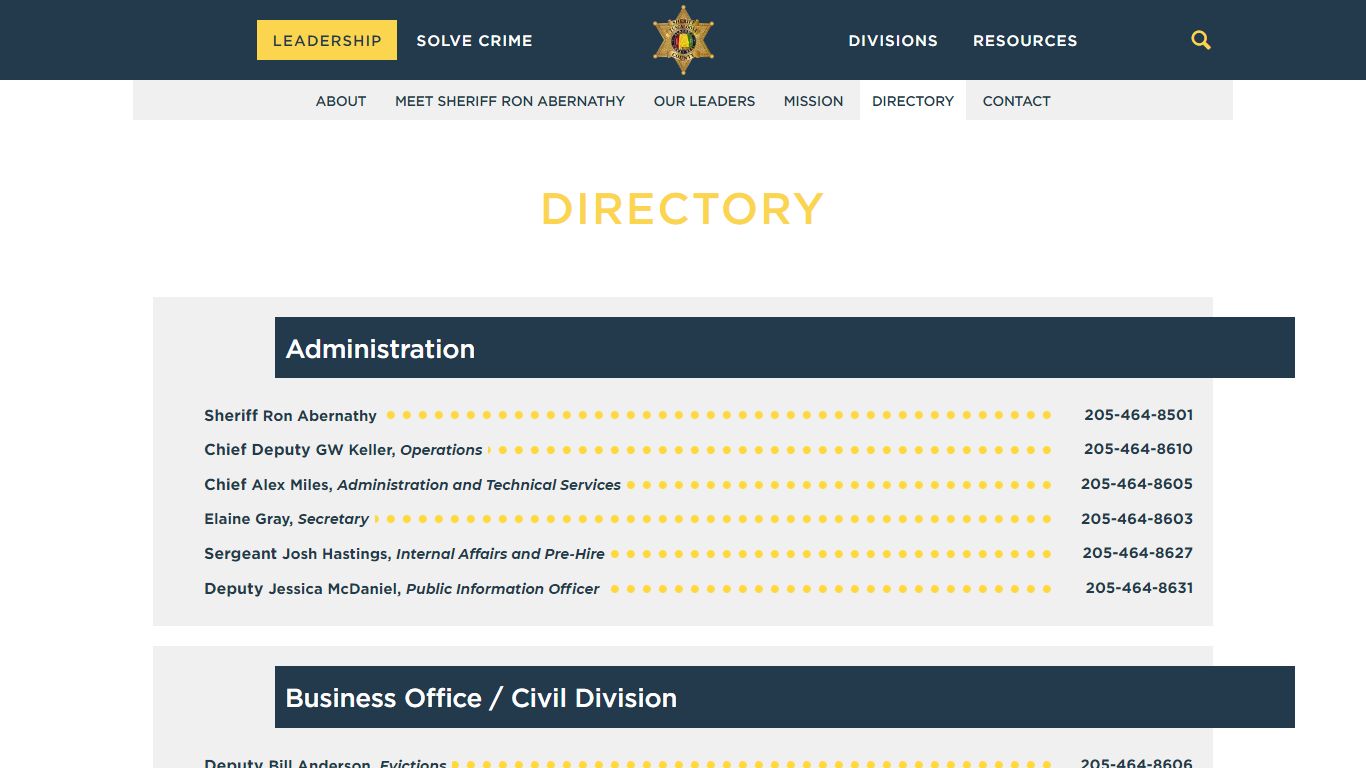Image resolution: width=1366 pixels, height=768 pixels.
Task: Click phone number 205-464-8605
Action: click(1137, 484)
